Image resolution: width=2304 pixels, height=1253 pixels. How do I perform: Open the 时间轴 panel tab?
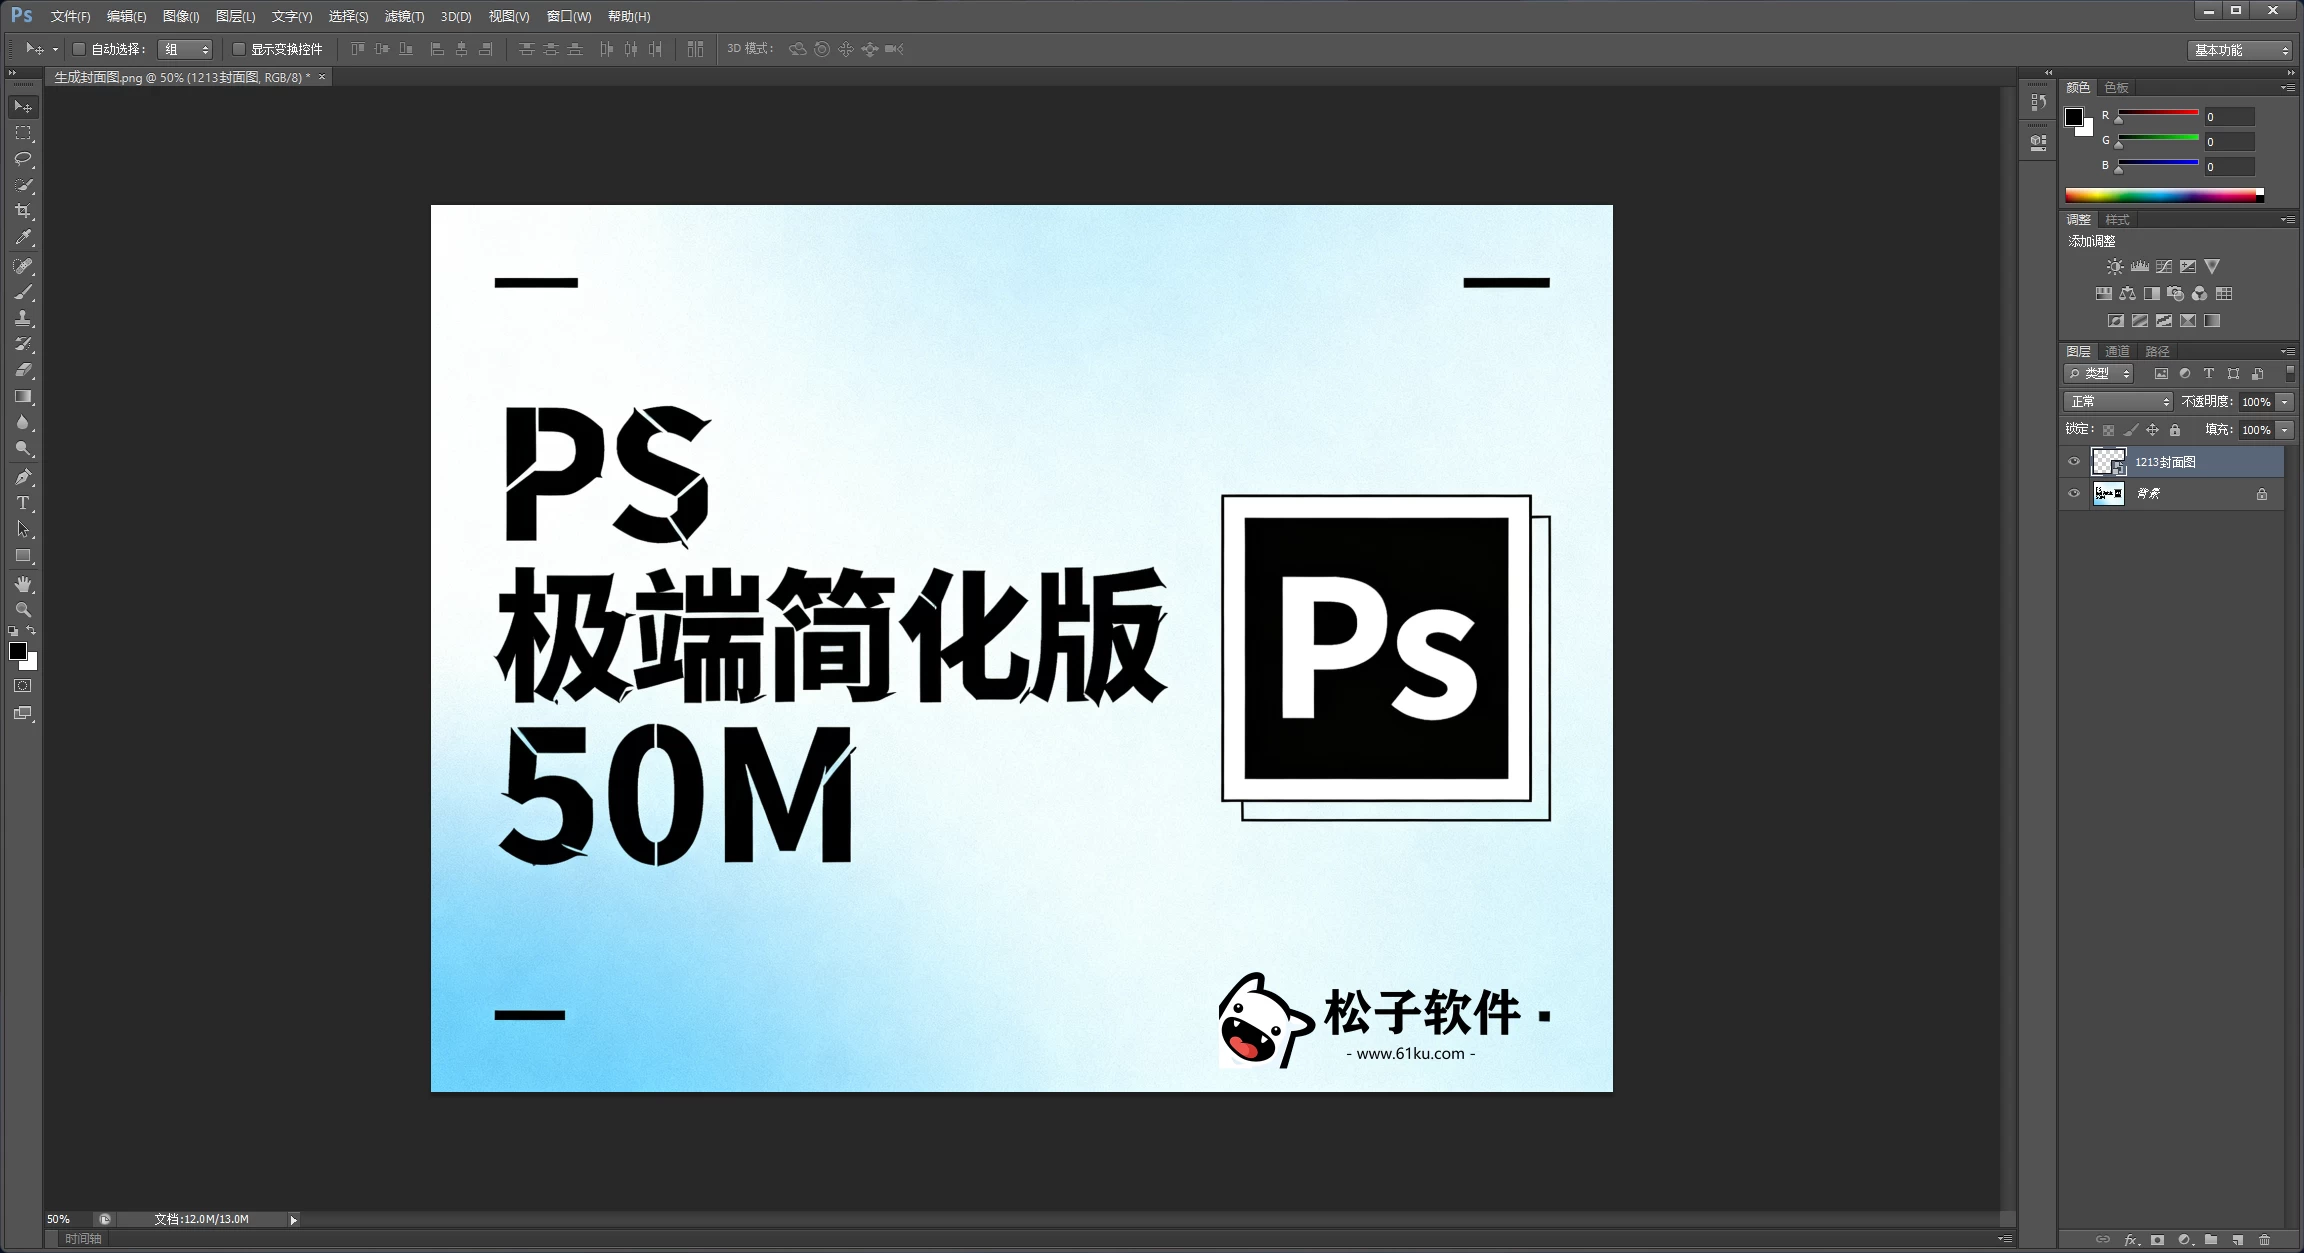click(x=83, y=1239)
